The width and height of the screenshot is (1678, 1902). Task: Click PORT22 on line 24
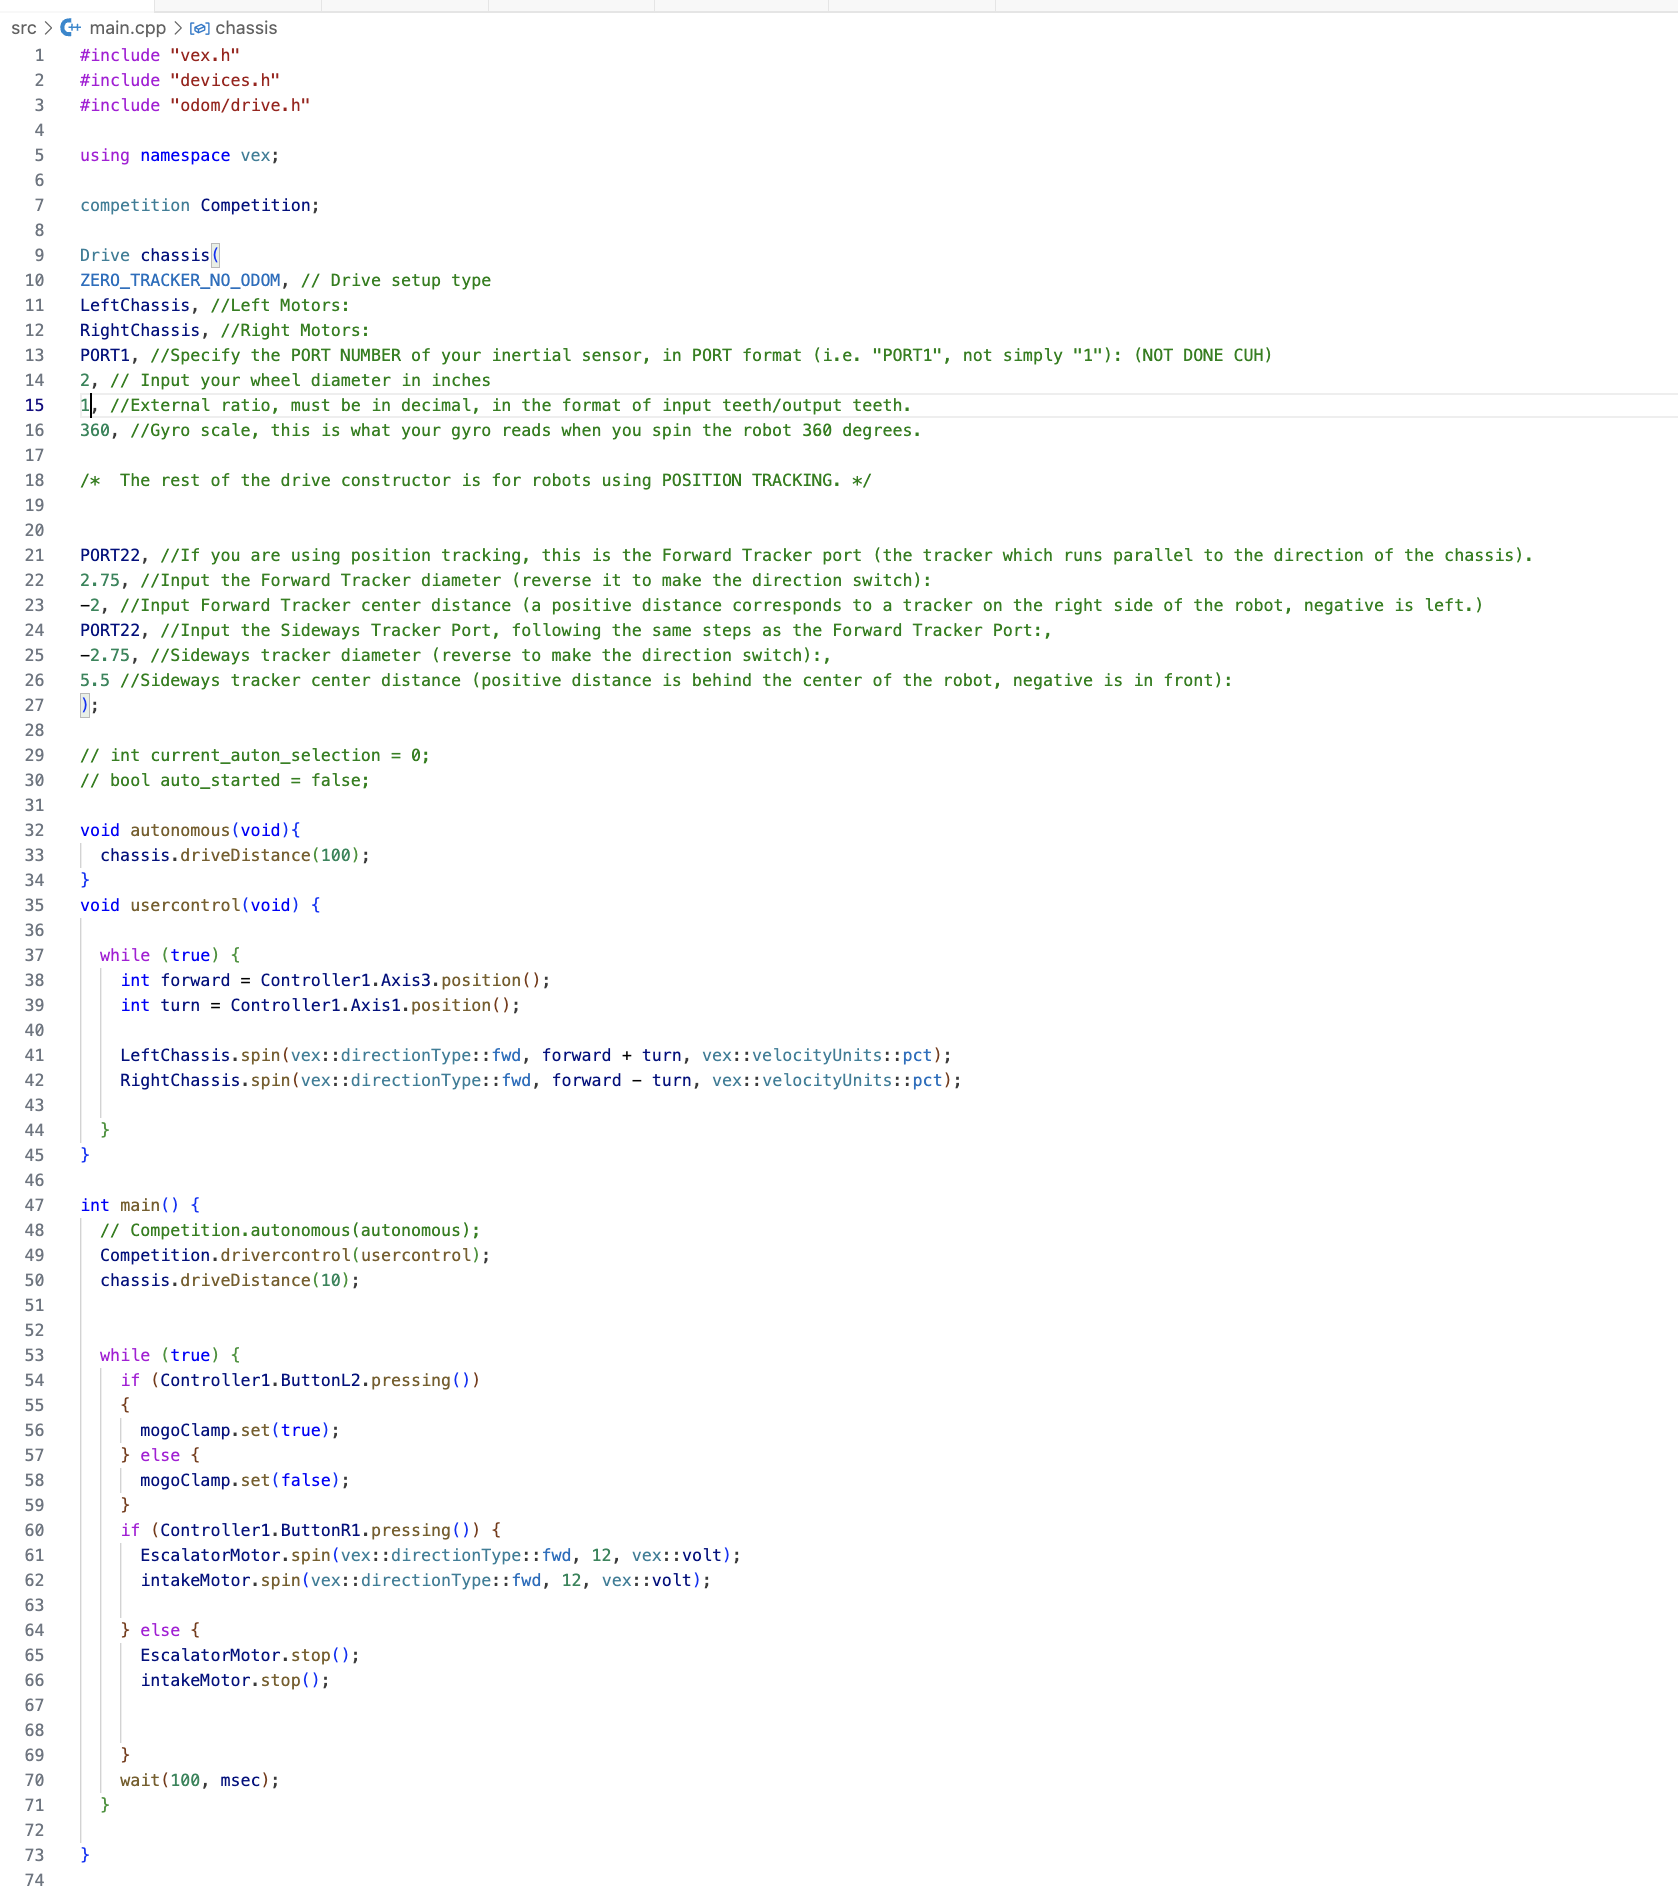(x=110, y=630)
